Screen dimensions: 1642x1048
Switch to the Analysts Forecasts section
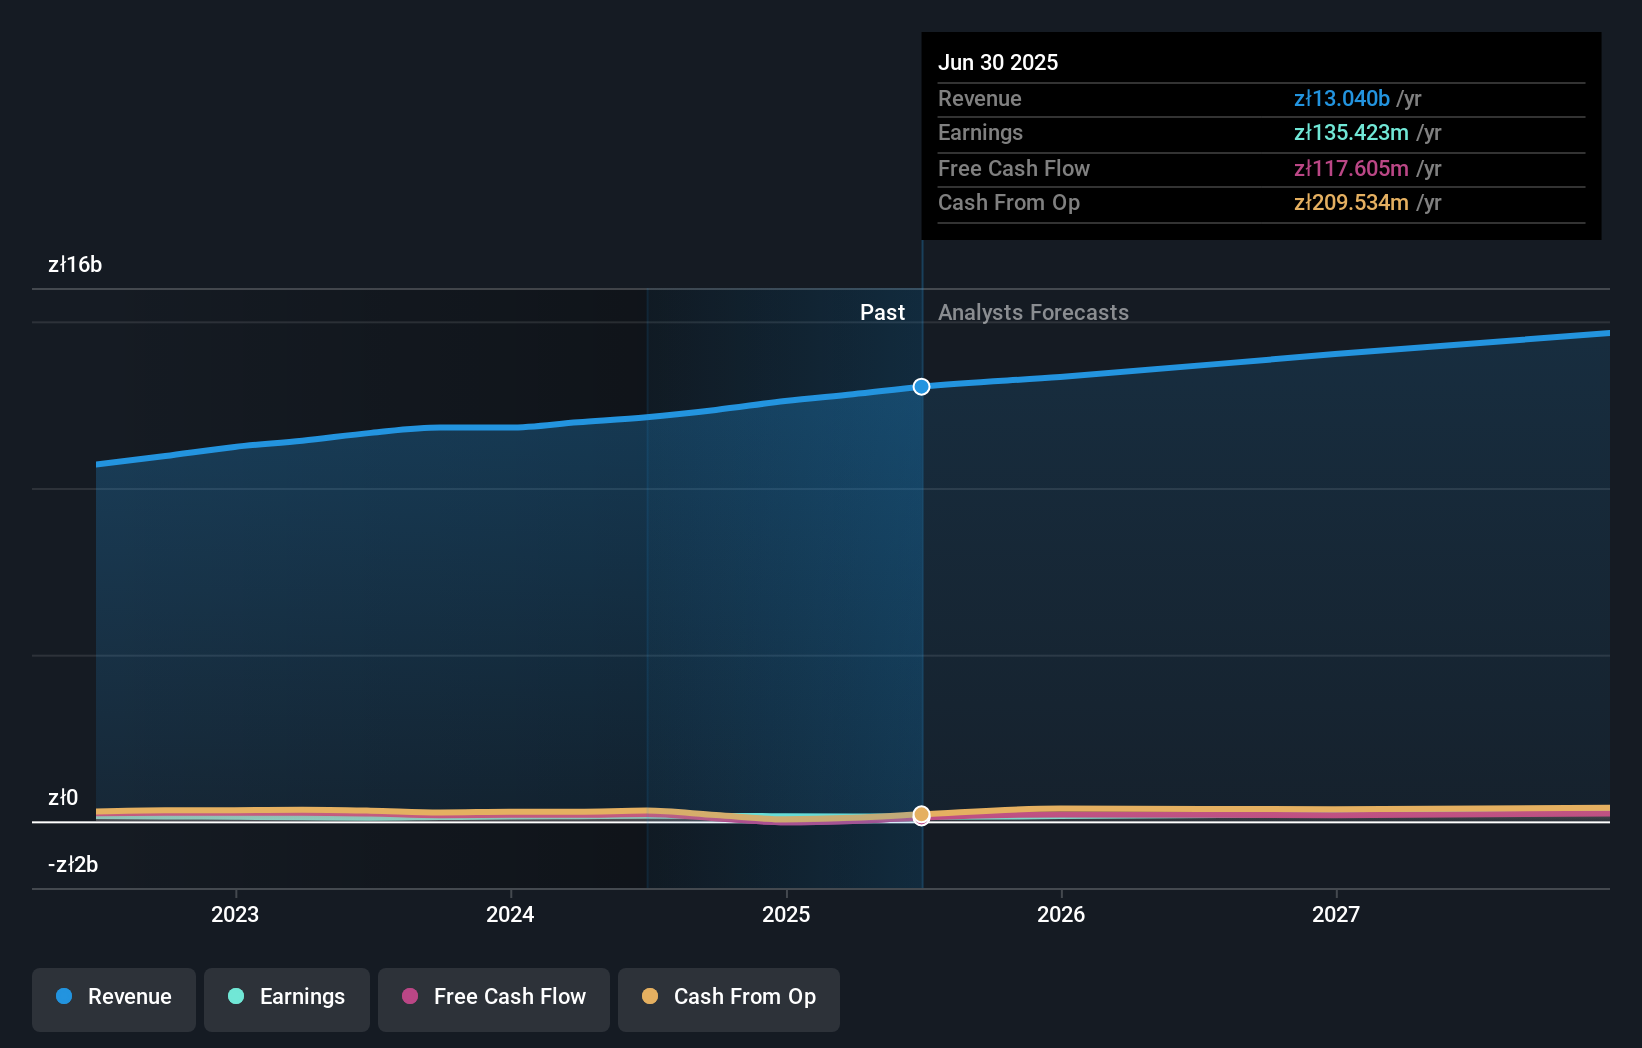coord(1033,312)
